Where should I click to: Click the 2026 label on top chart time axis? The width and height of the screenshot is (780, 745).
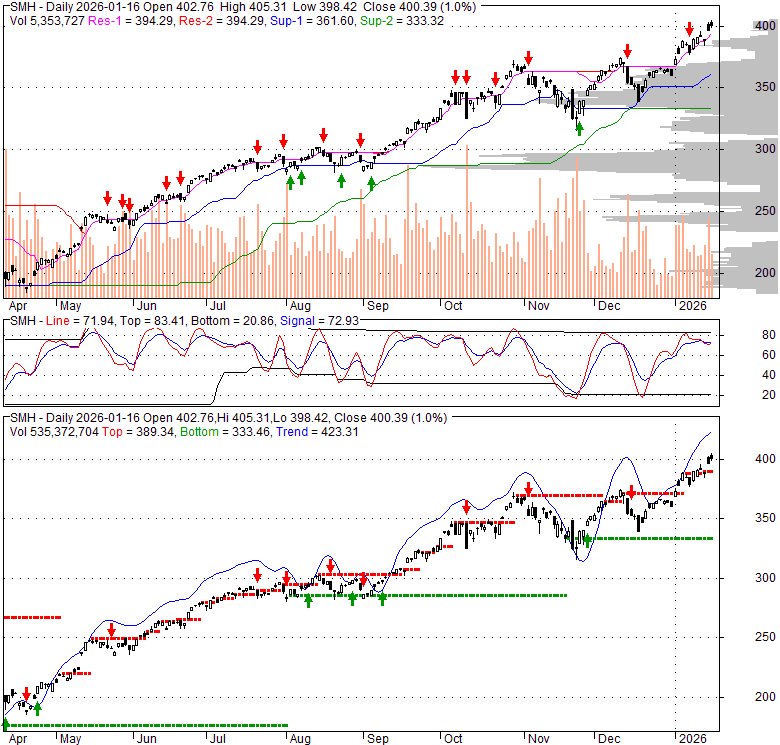click(692, 305)
